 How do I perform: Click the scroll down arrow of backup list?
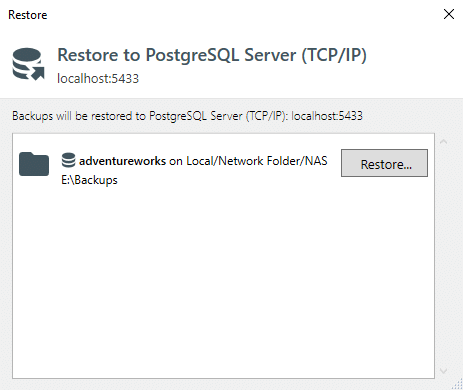[443, 371]
